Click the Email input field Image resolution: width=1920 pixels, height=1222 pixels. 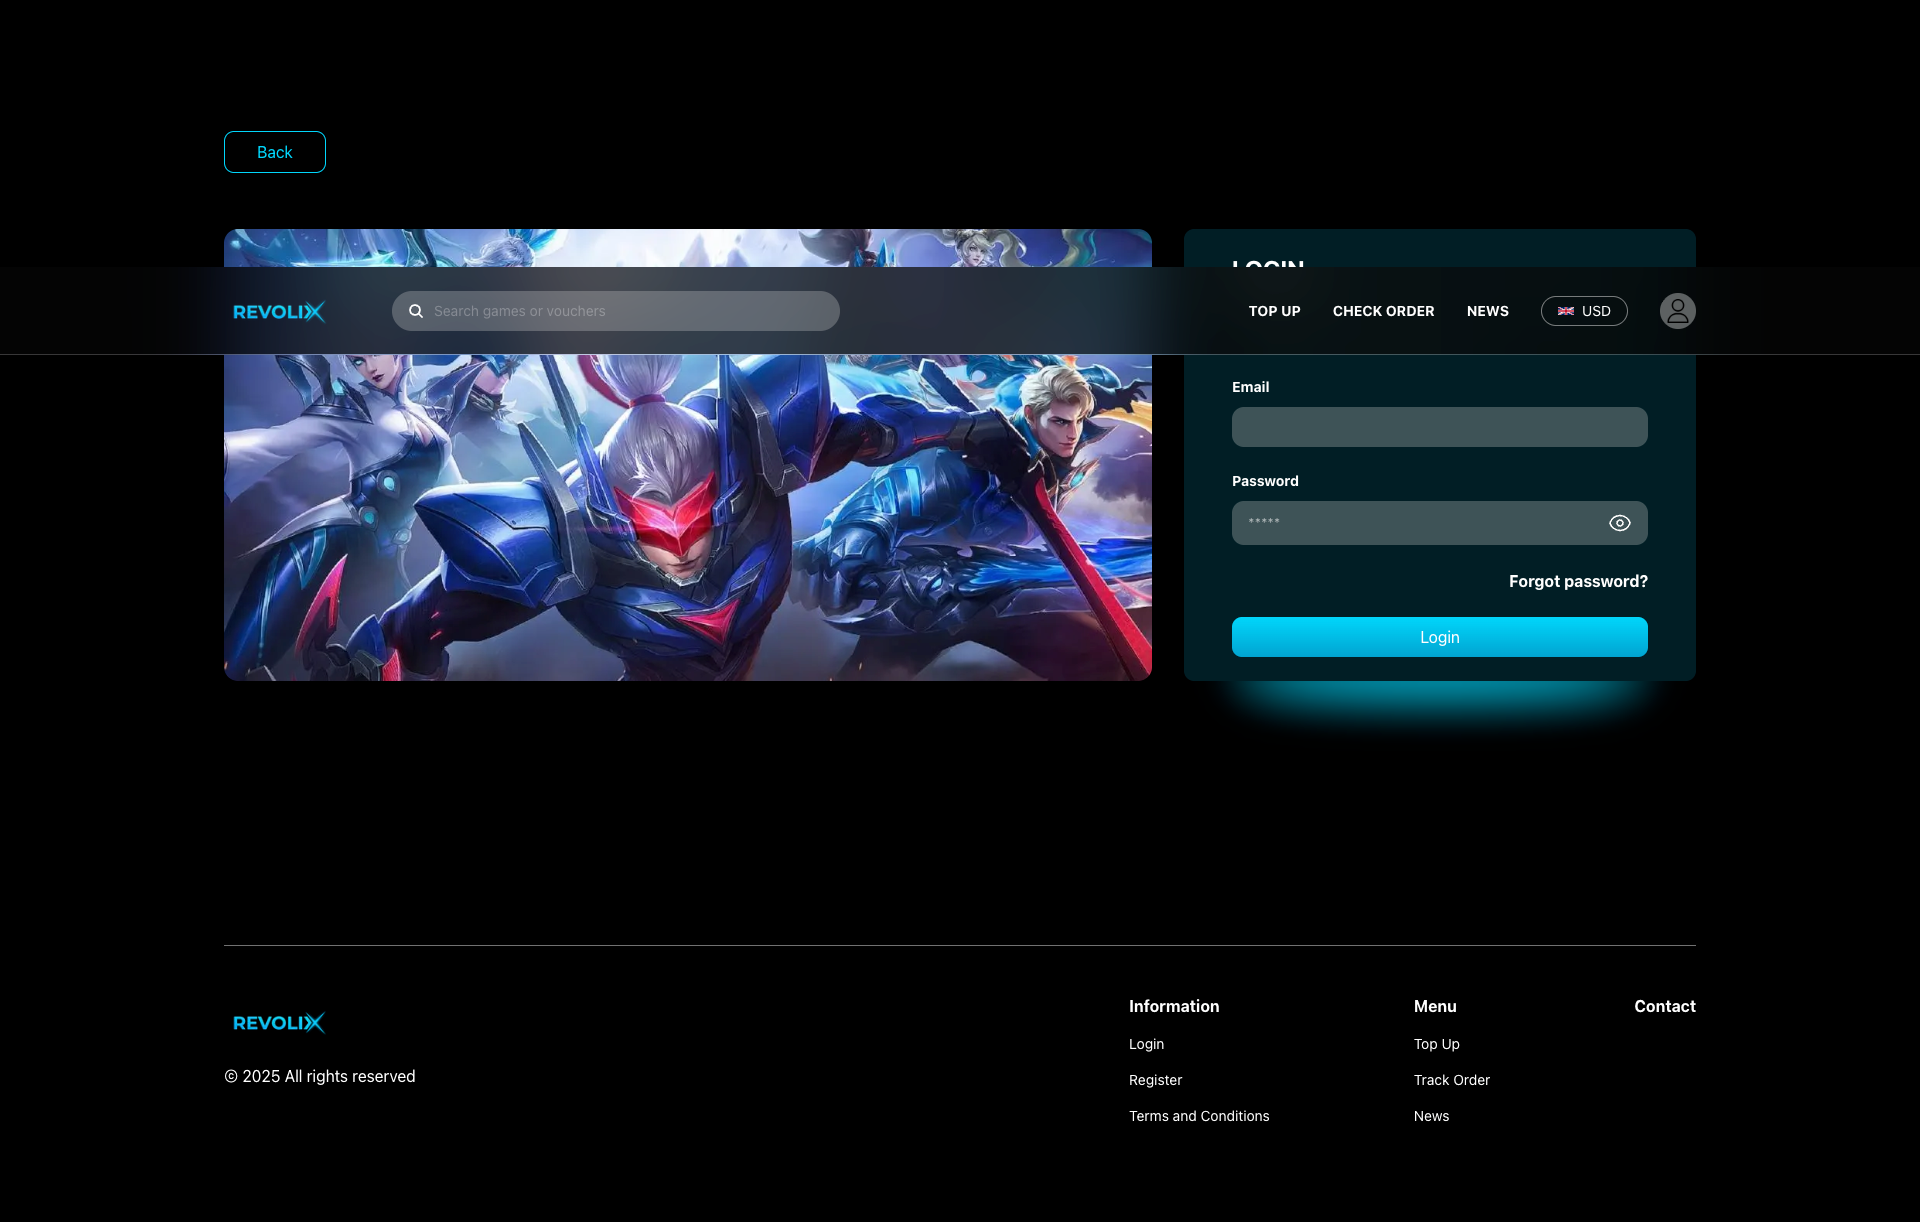pyautogui.click(x=1439, y=426)
